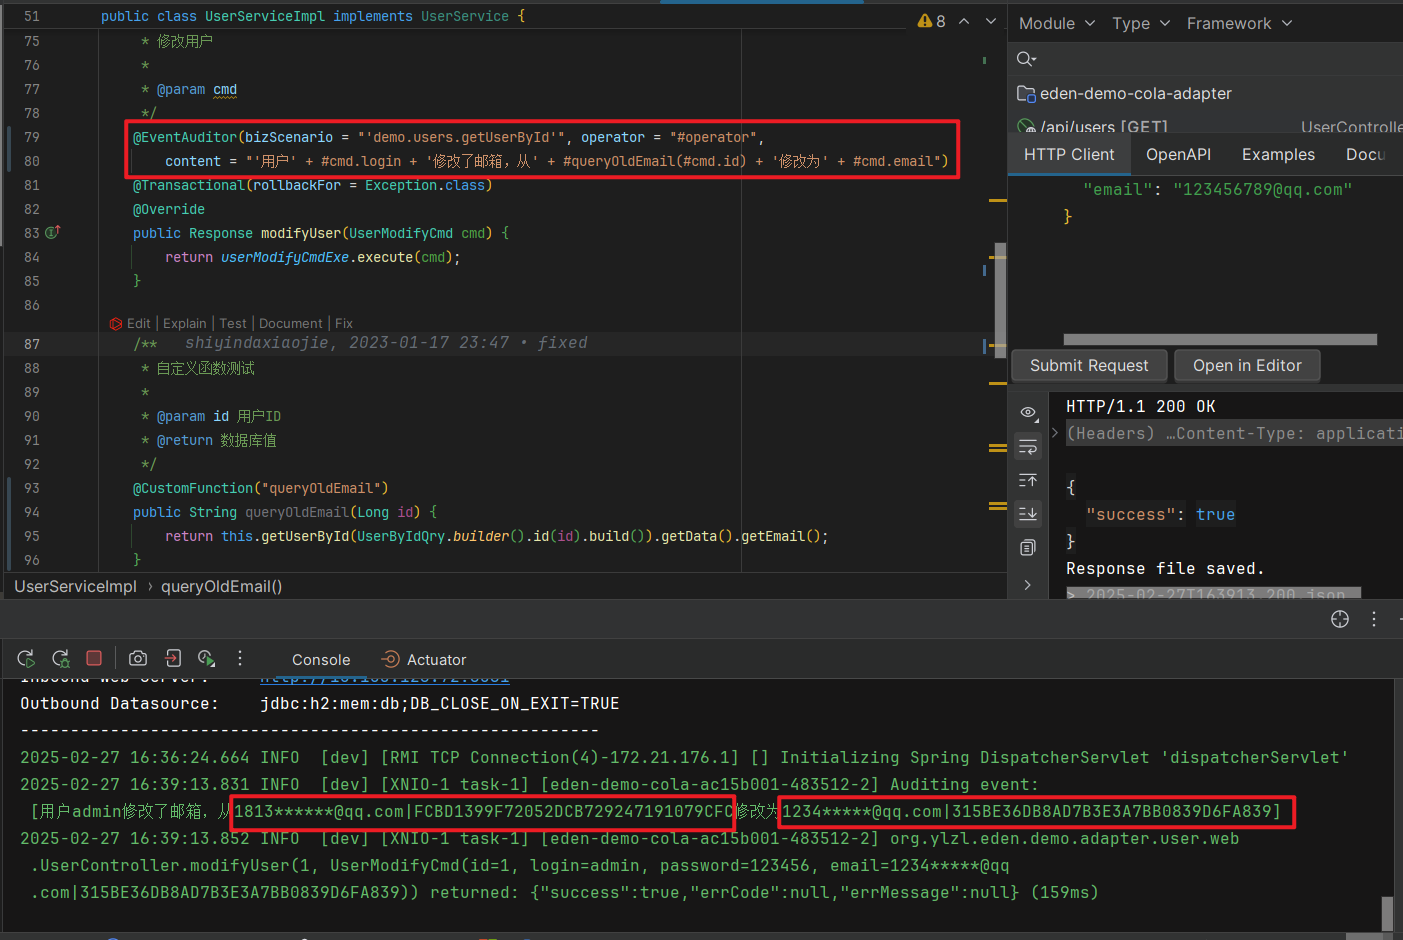
Task: Click the Document inline AI action
Action: pyautogui.click(x=291, y=323)
